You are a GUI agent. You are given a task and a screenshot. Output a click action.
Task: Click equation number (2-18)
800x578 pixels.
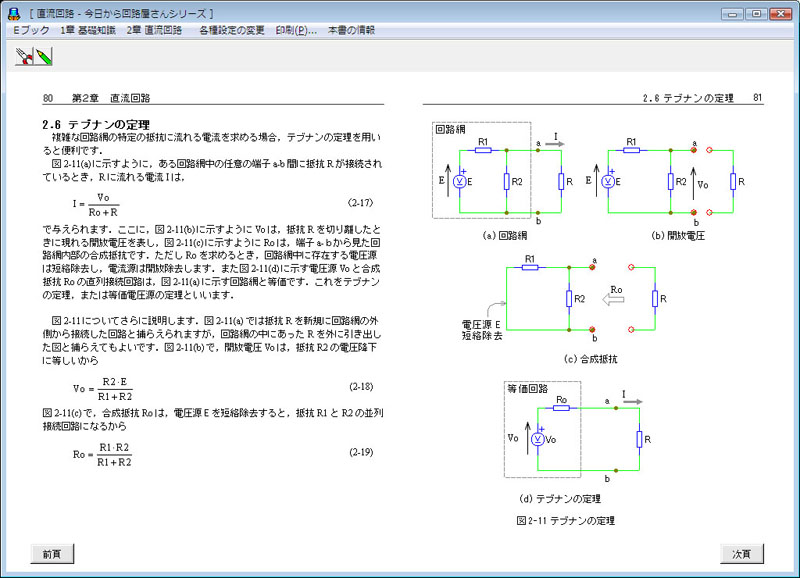(x=361, y=386)
